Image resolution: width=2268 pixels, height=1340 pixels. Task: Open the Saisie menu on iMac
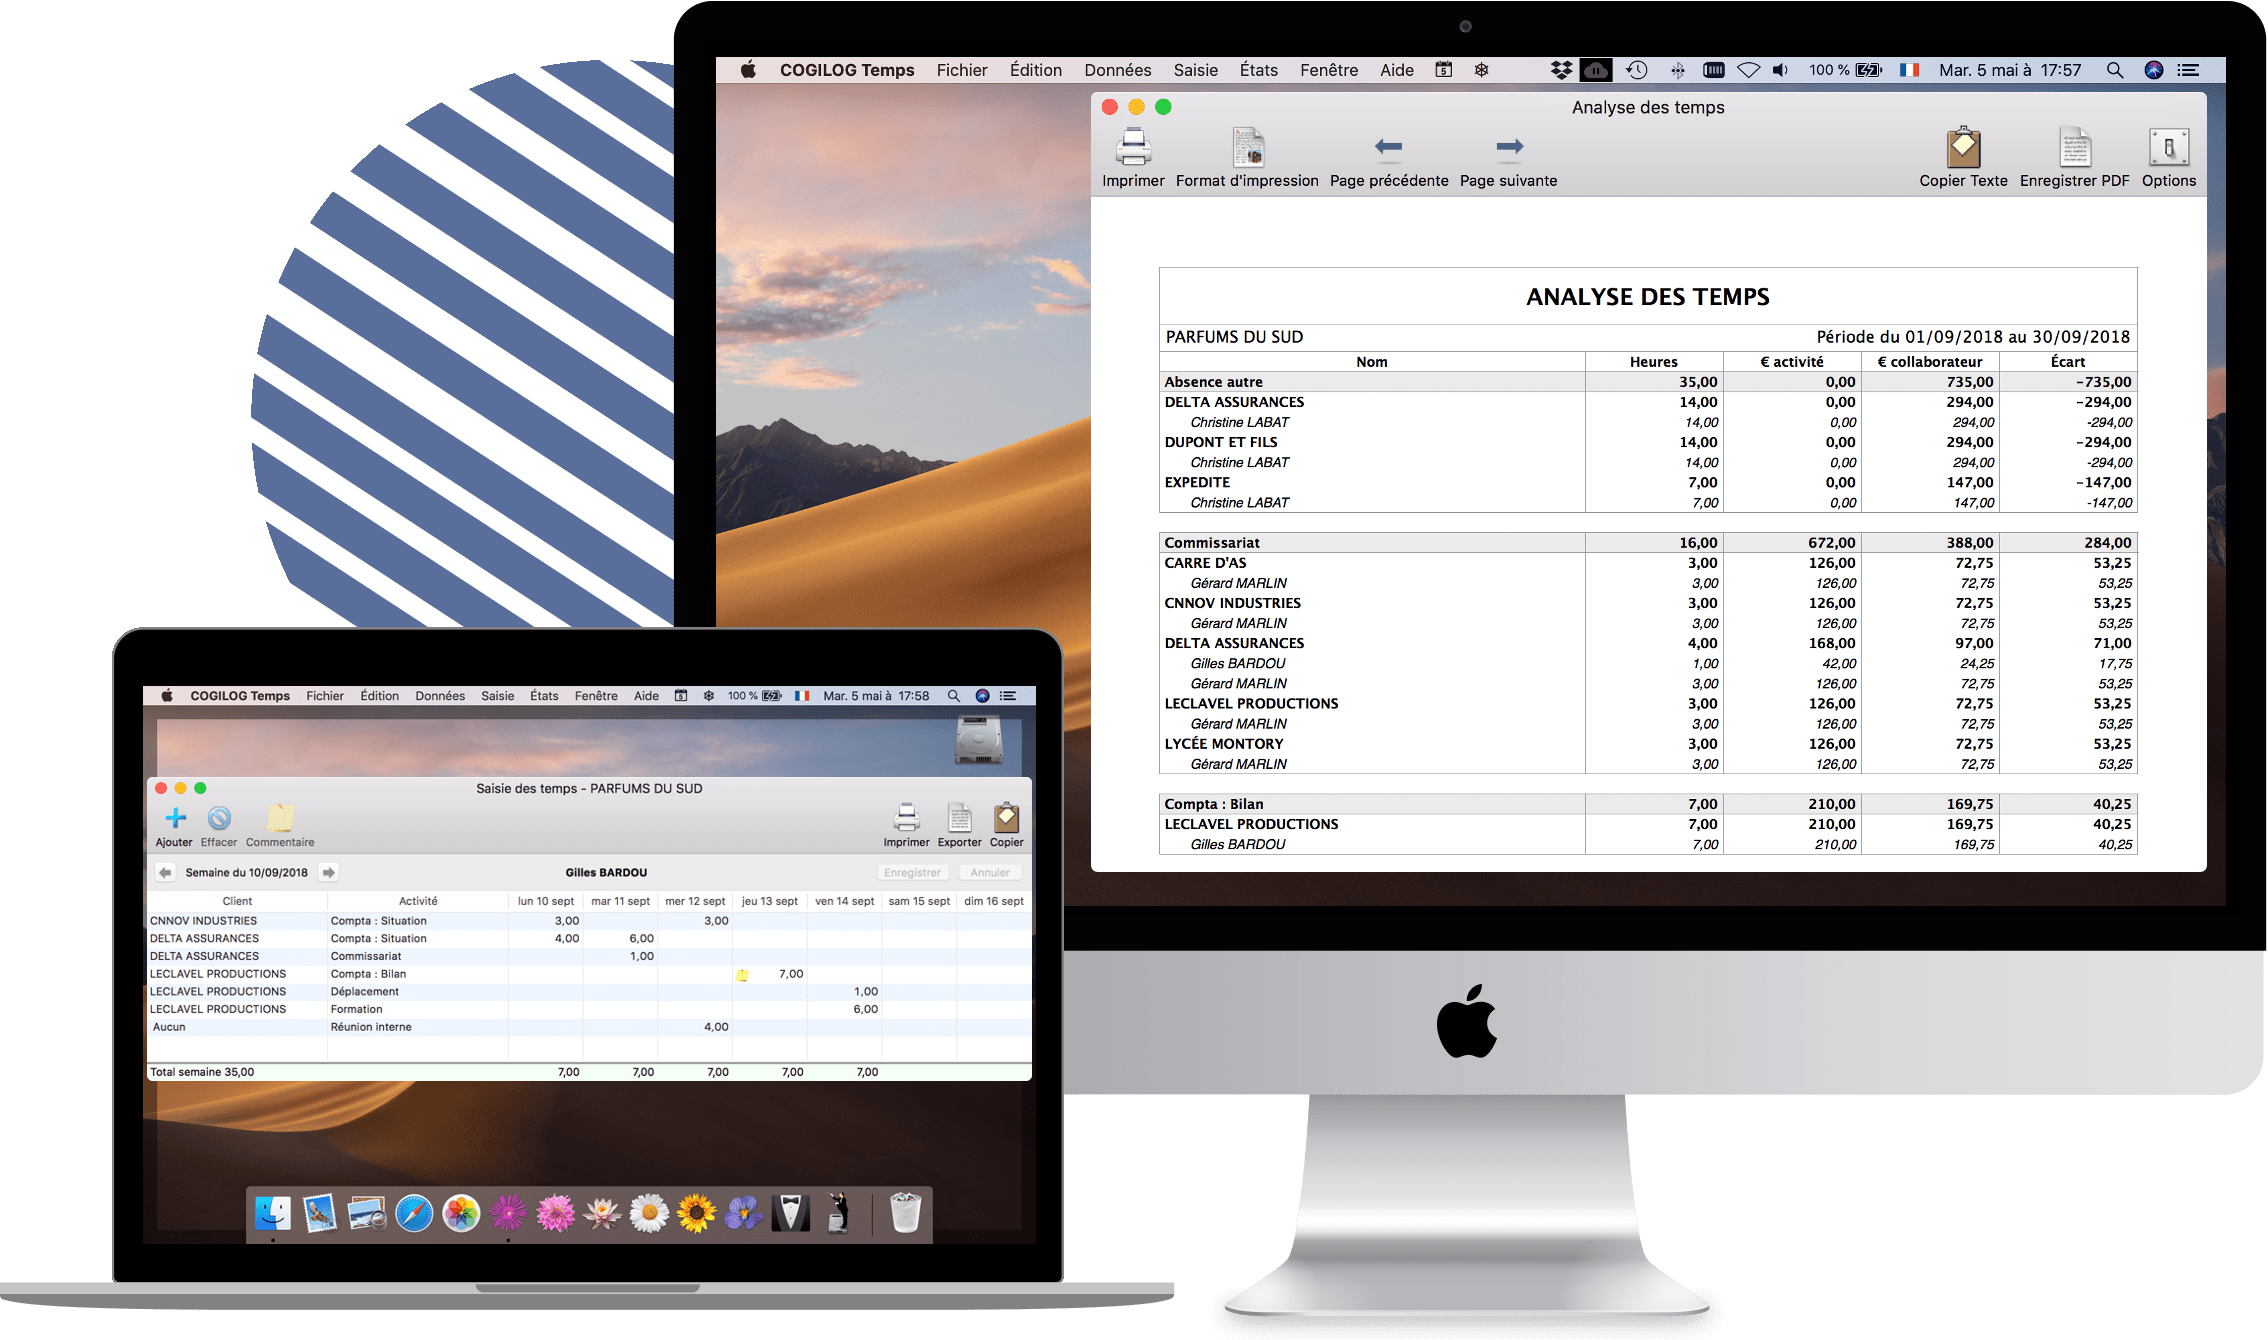[x=1196, y=70]
